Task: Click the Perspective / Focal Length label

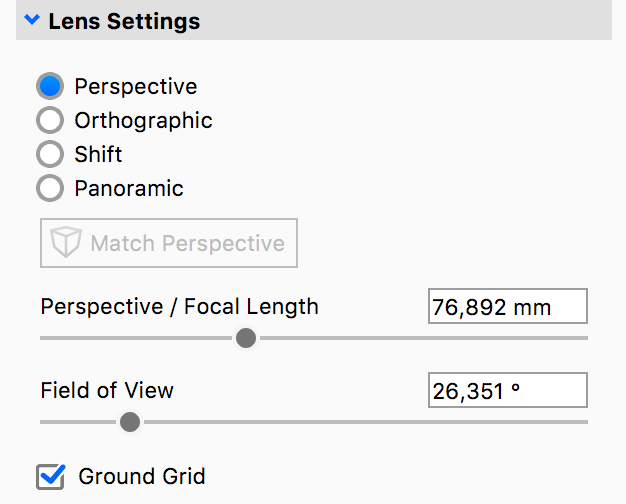Action: (179, 306)
